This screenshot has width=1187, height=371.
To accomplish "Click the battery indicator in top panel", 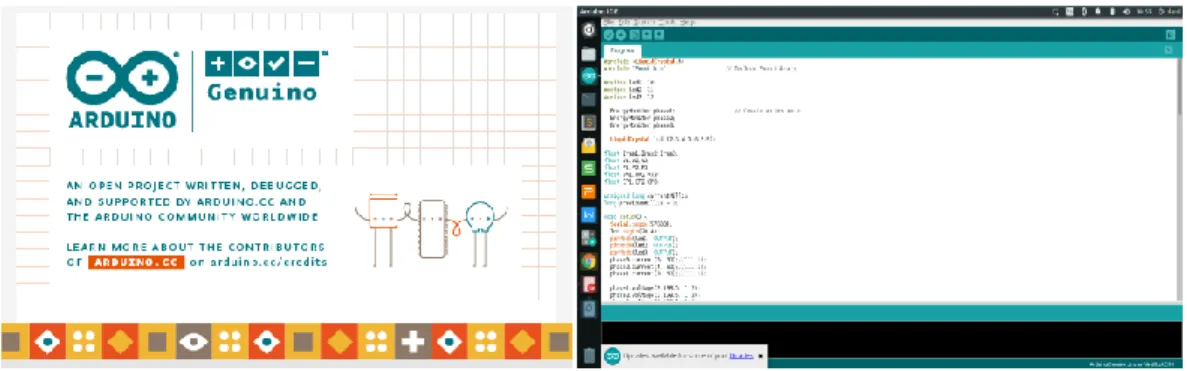I will [x=1114, y=12].
